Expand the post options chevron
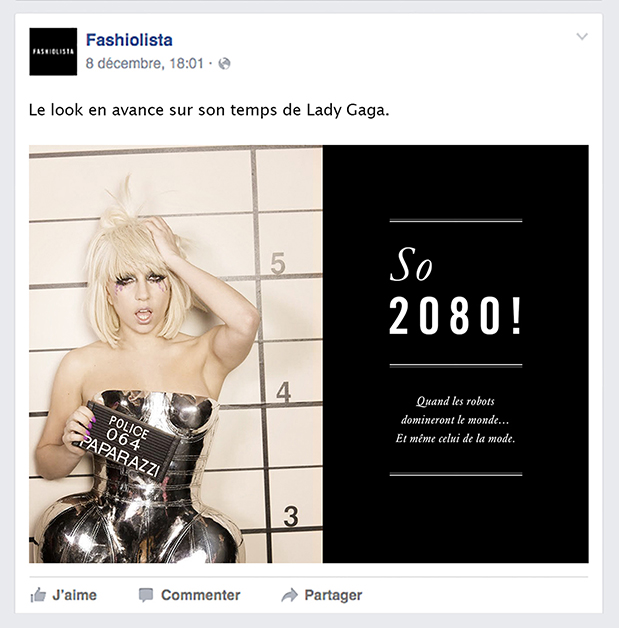 [582, 36]
